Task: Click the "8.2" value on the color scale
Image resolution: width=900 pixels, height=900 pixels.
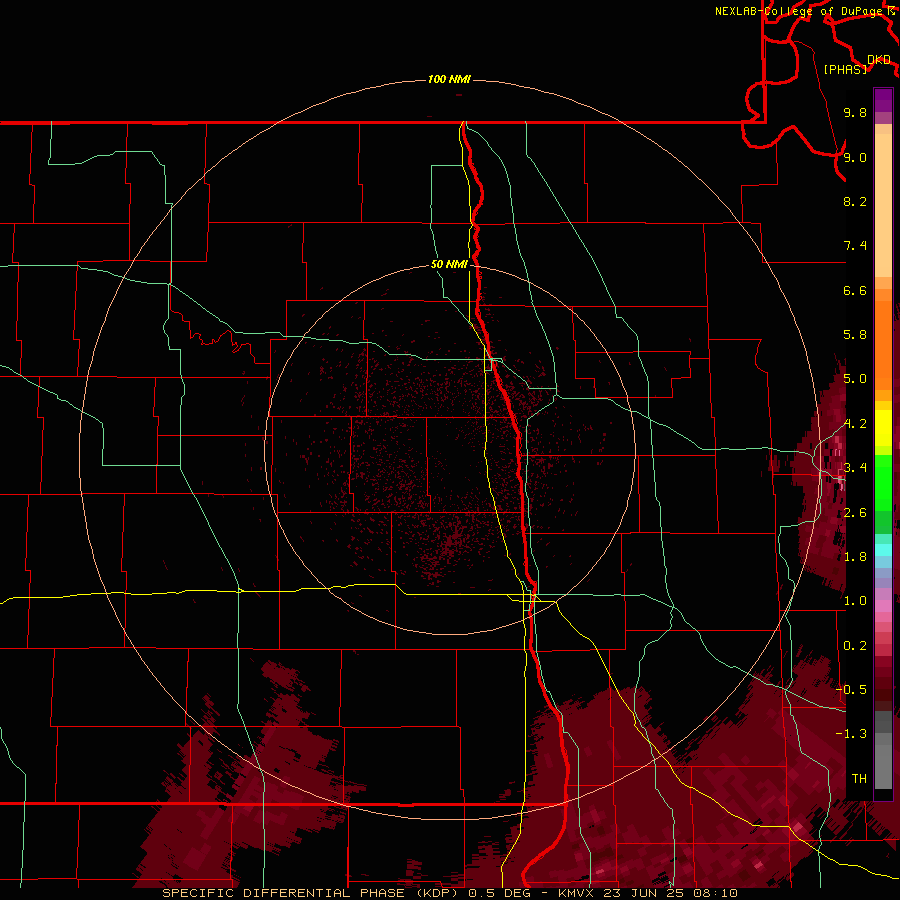Action: coord(855,201)
